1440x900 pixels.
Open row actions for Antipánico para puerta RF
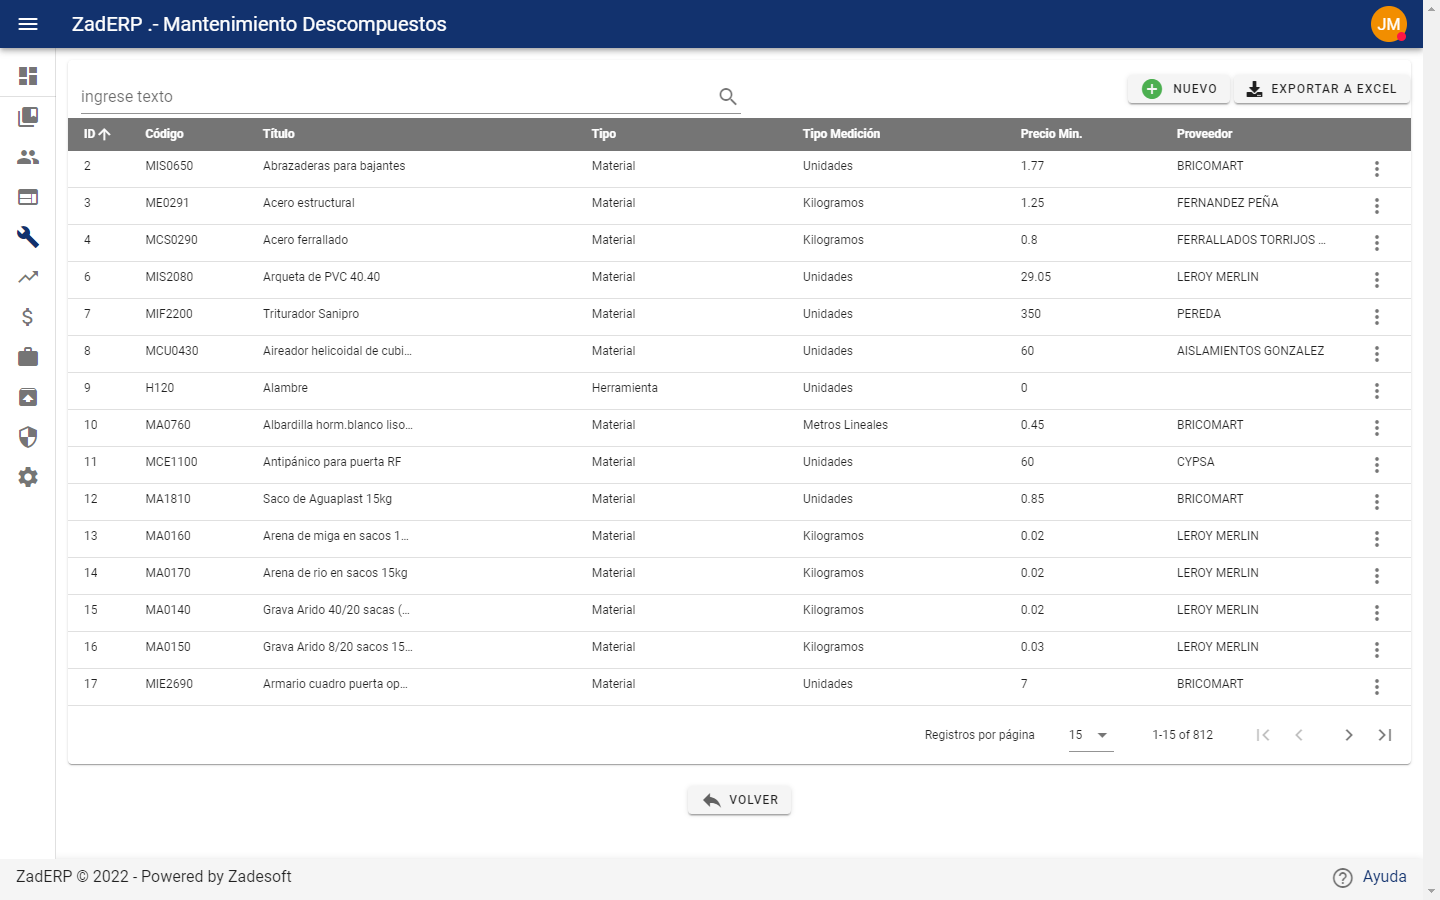click(1377, 465)
